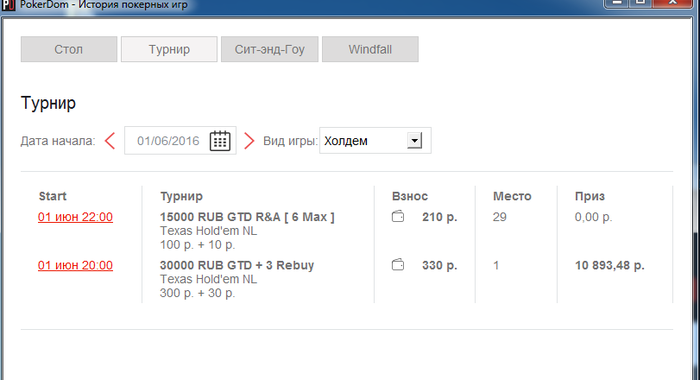700x380 pixels.
Task: Open the Вид игры dropdown arrow
Action: pyautogui.click(x=415, y=140)
